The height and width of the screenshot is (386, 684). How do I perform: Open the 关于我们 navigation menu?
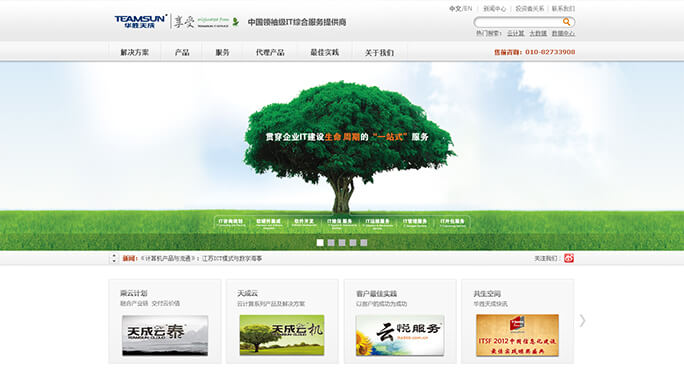tap(379, 53)
